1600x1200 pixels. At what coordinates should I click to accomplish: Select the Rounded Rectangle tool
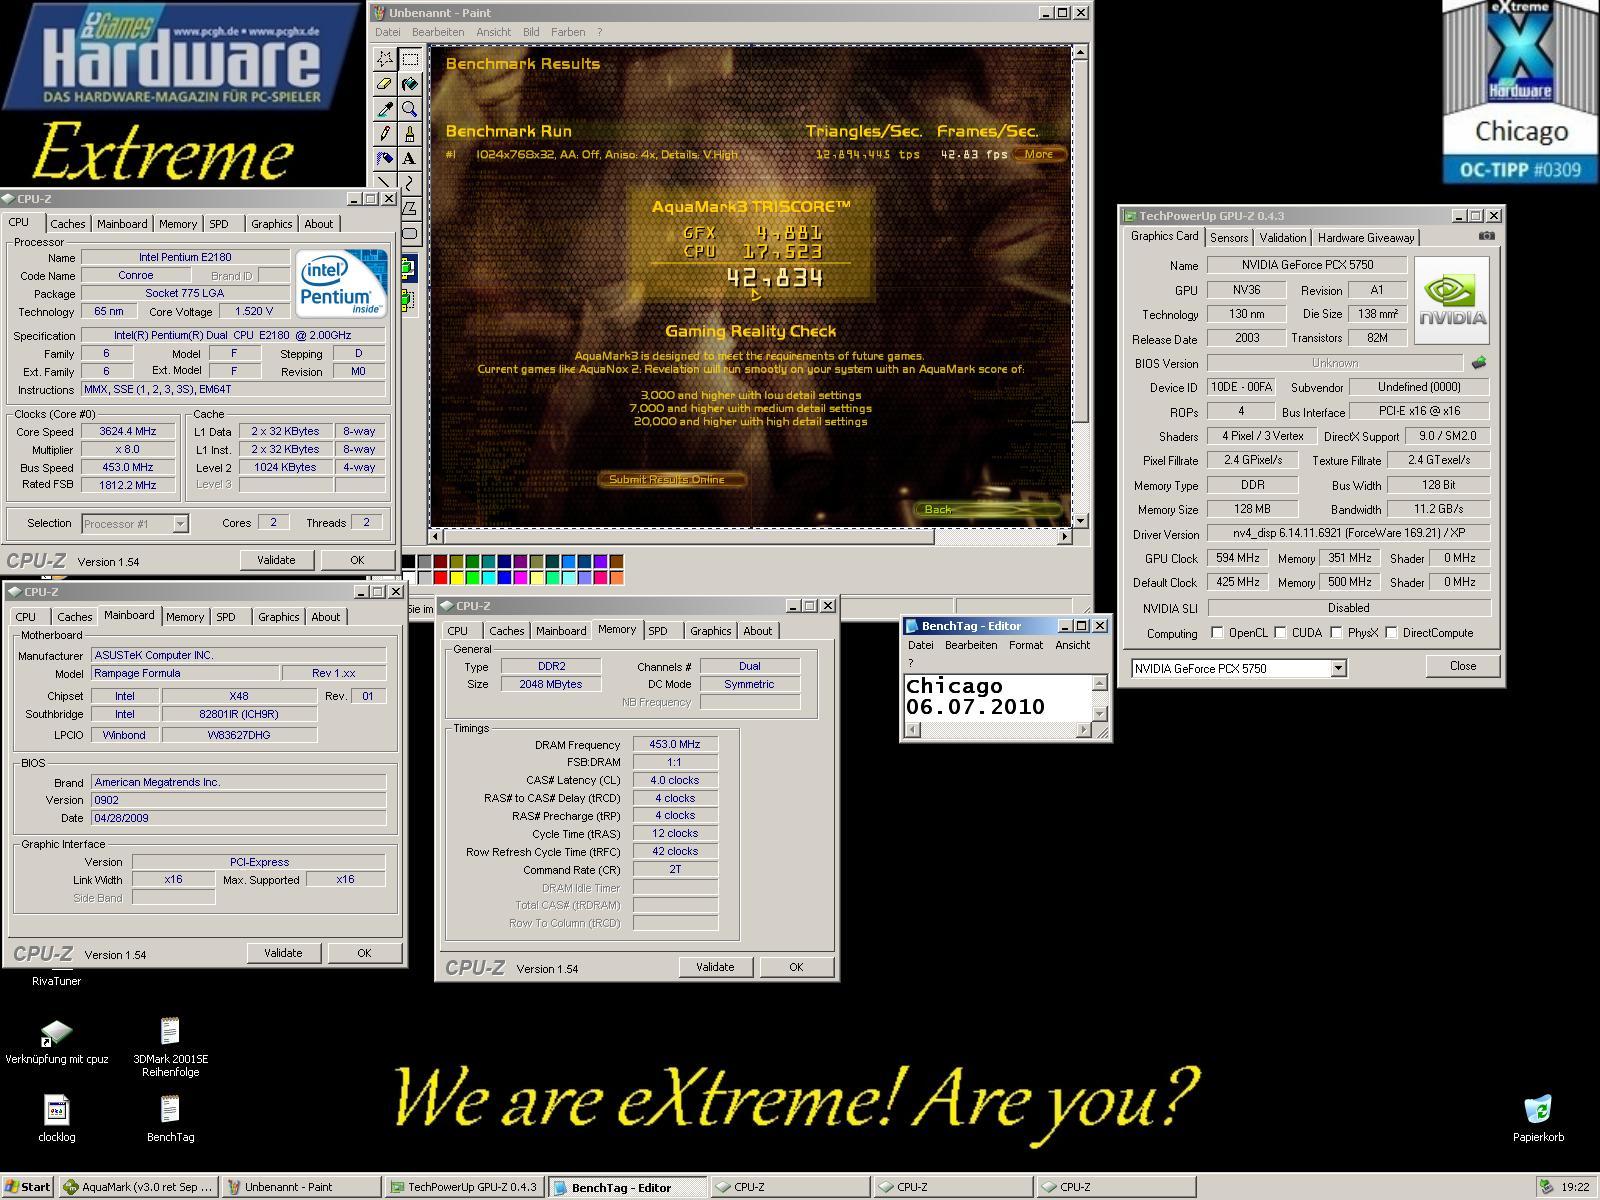click(x=410, y=234)
